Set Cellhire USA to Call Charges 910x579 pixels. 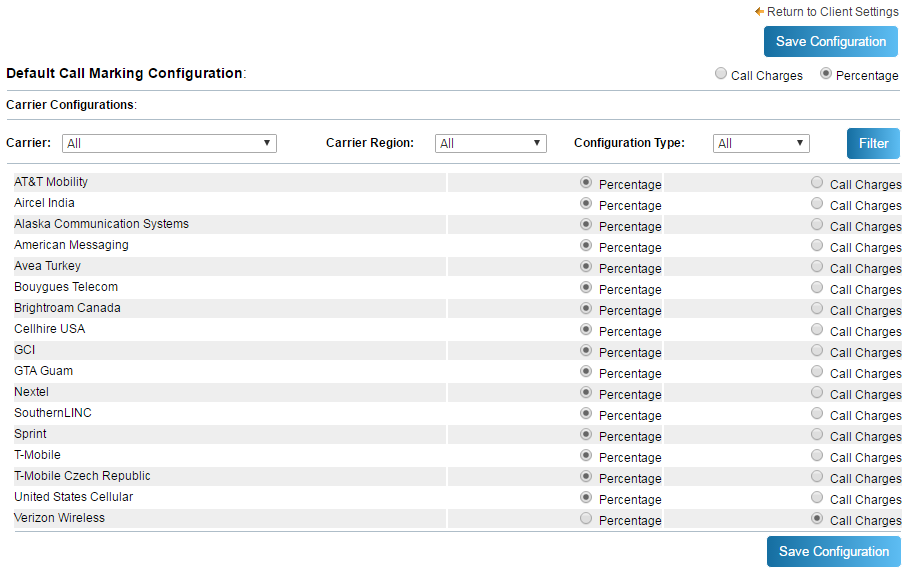coord(817,329)
